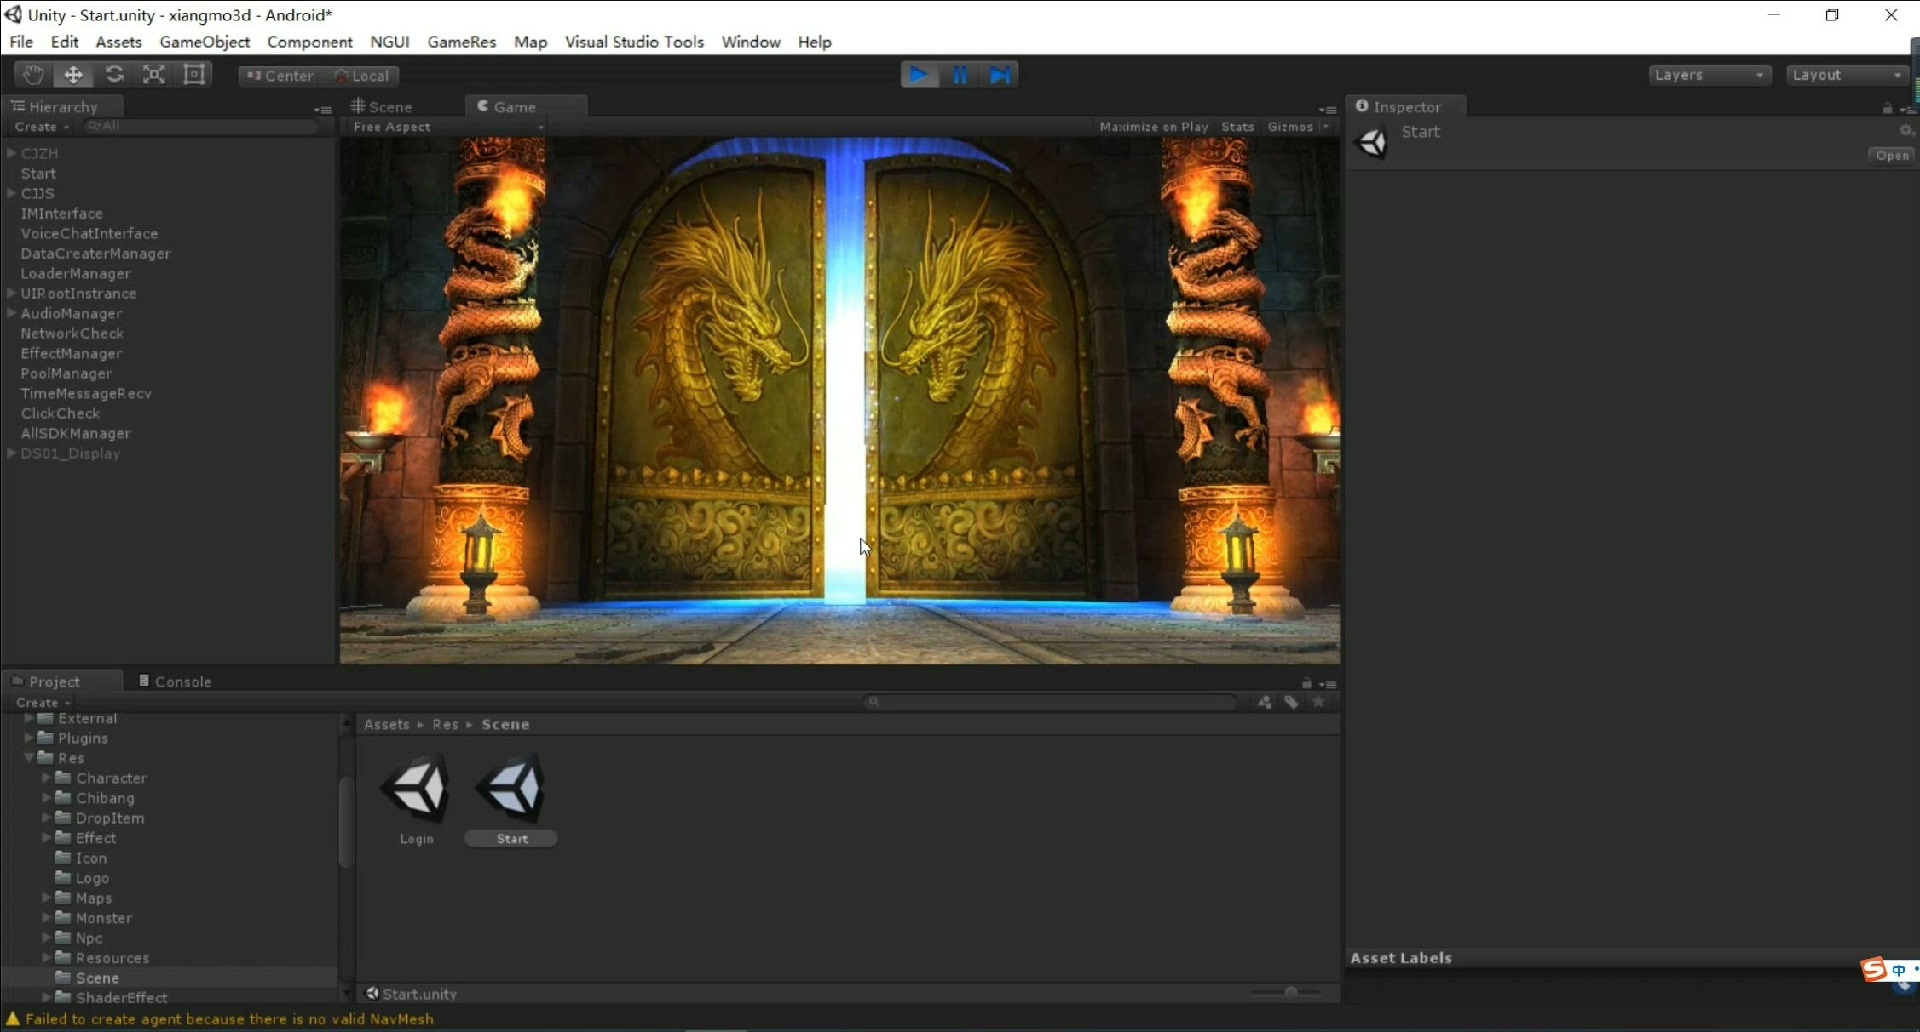Click the Assets breadcrumb link
This screenshot has height=1032, width=1920.
point(387,724)
